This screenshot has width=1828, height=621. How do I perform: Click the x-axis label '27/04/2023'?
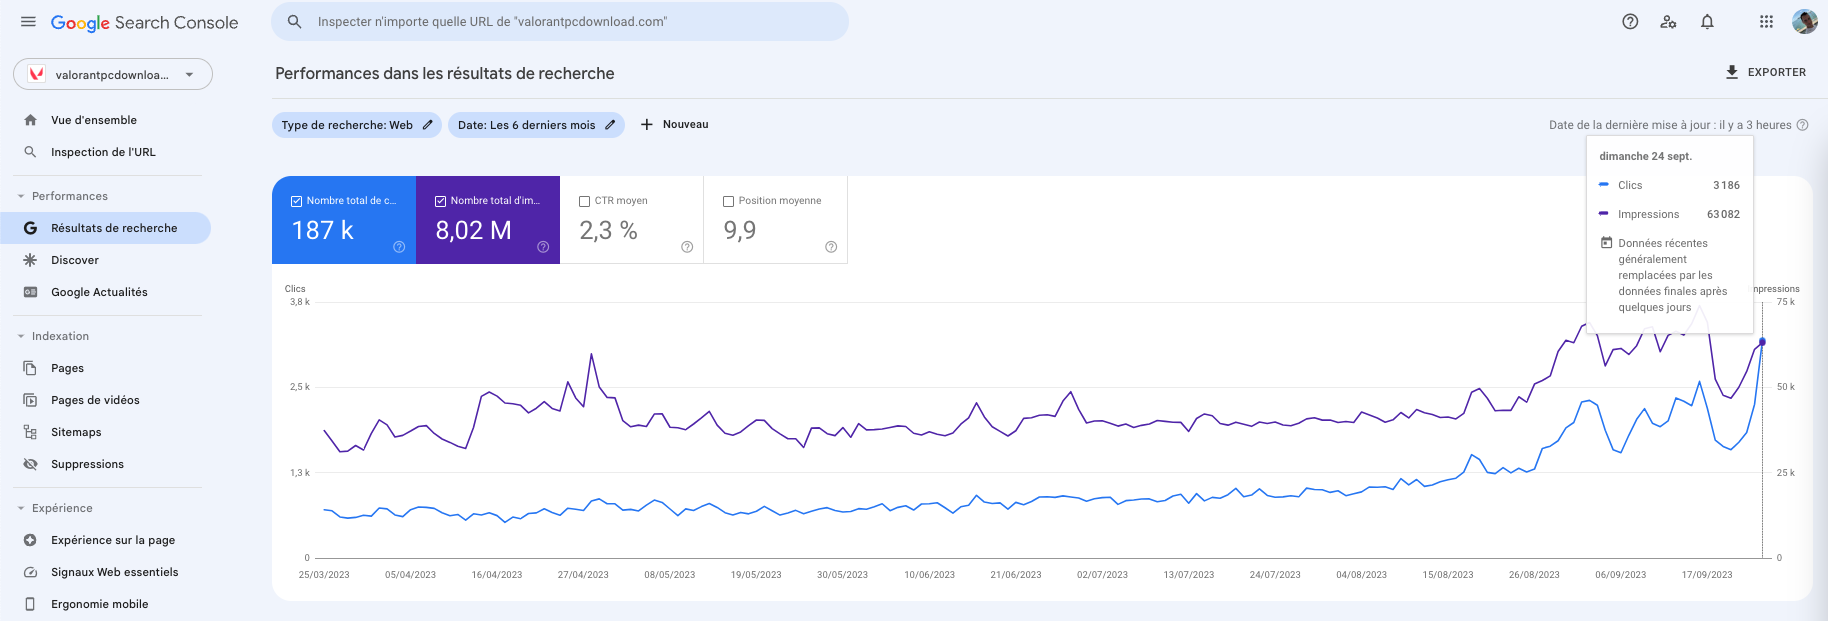[x=583, y=575]
